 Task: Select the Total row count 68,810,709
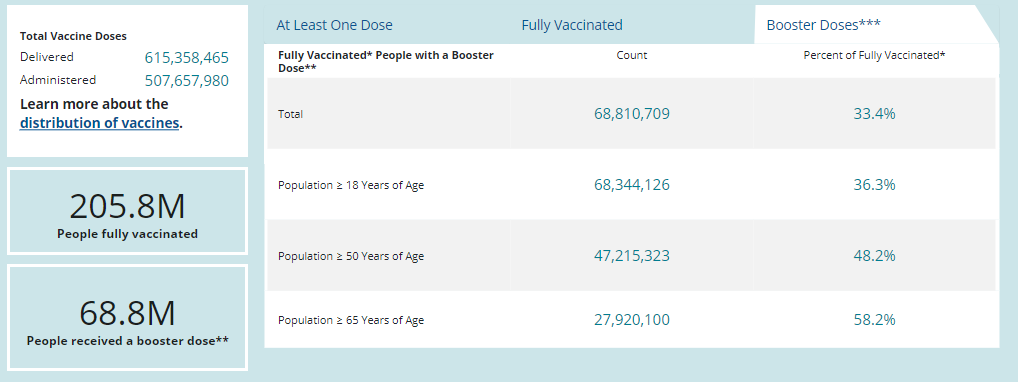pos(632,114)
